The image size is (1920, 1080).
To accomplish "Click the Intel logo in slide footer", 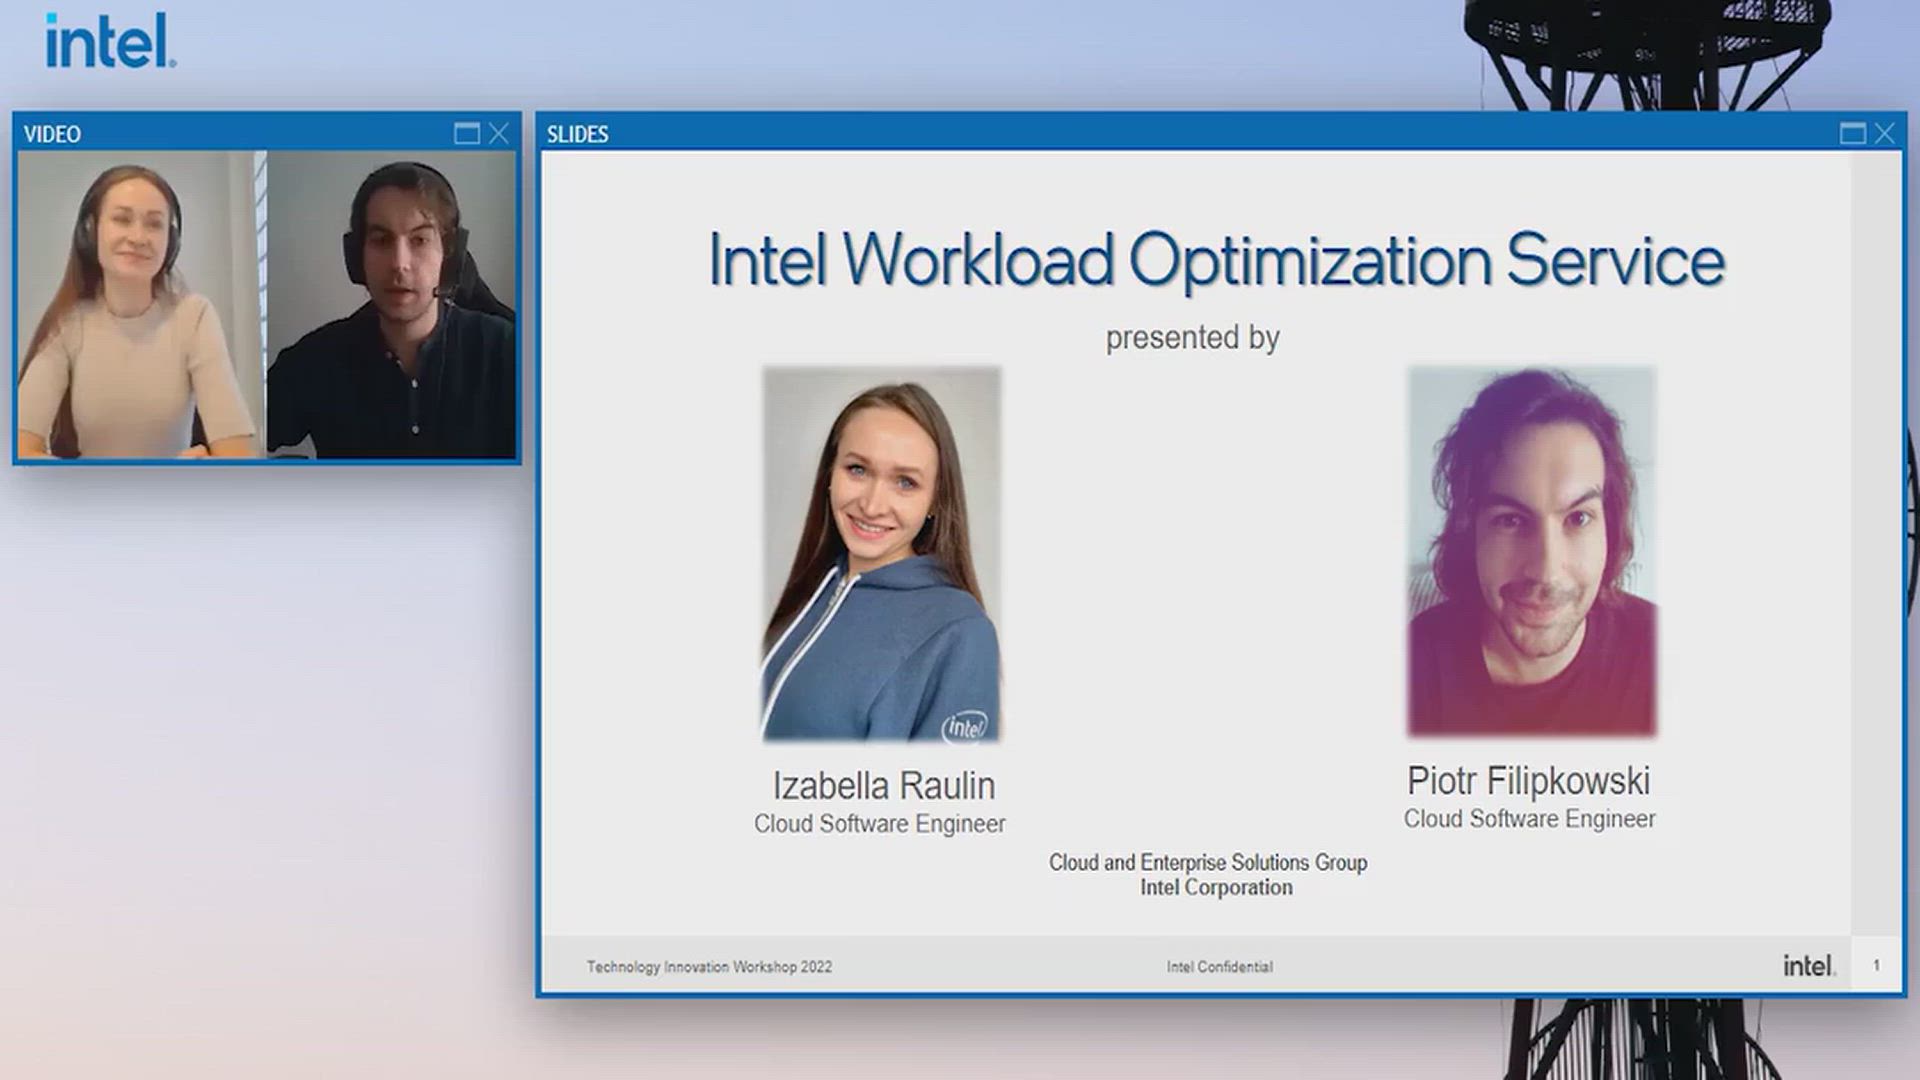I will (1809, 965).
